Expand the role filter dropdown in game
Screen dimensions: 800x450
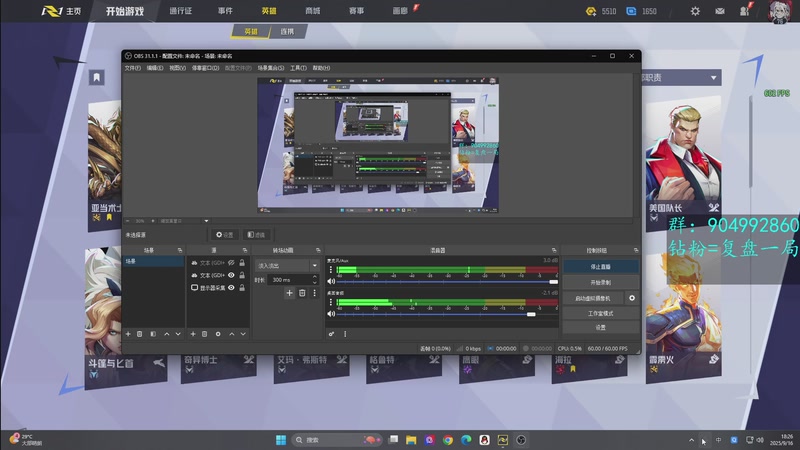tap(714, 78)
